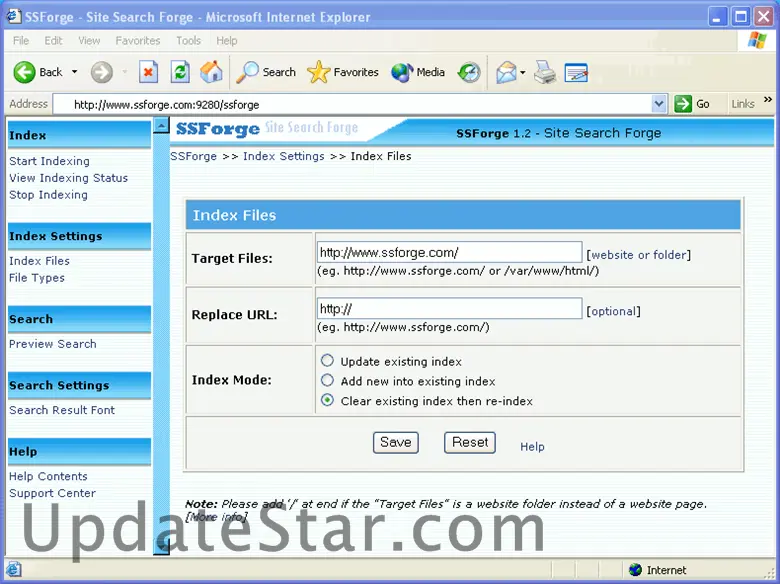Select Clear existing index then re-index radio
Screen dimensions: 780x584
tap(327, 400)
